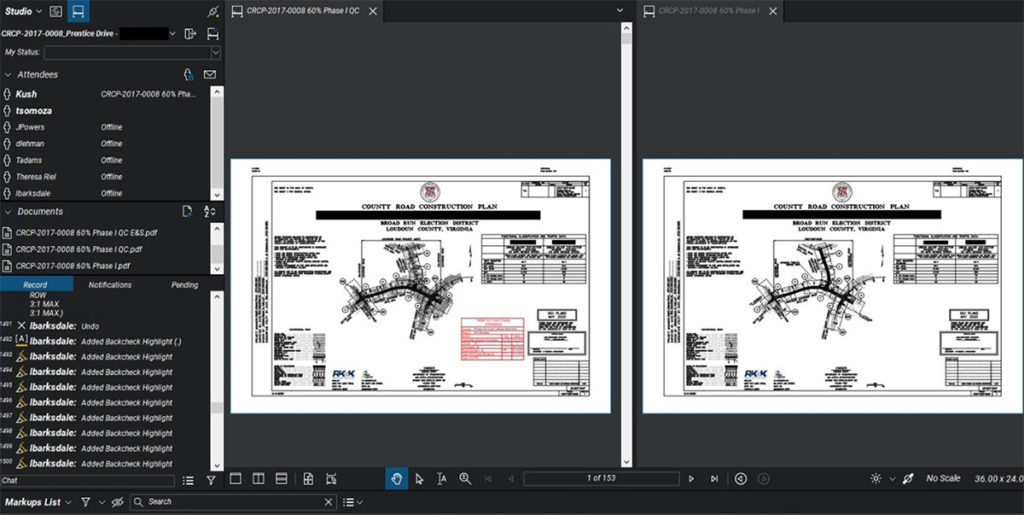Click the No Scale label

point(943,478)
